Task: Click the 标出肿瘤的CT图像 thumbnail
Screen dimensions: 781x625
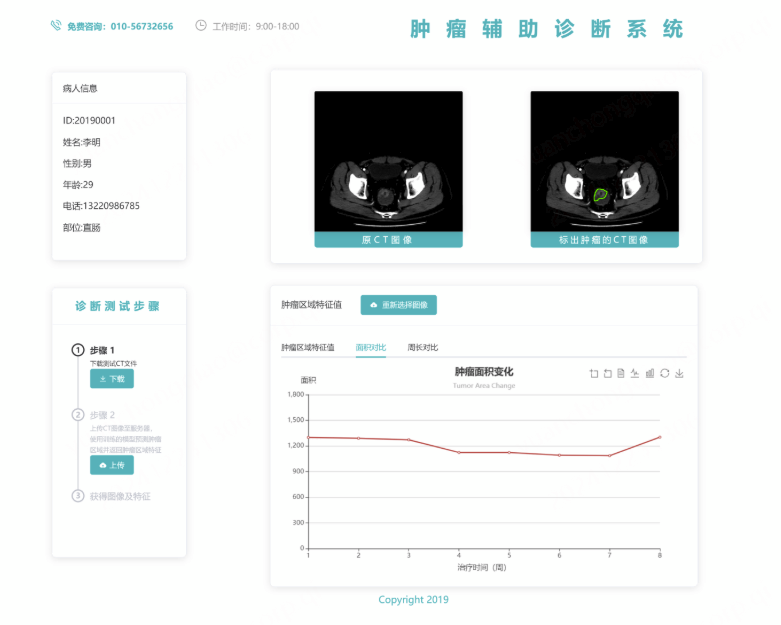Action: click(x=605, y=169)
